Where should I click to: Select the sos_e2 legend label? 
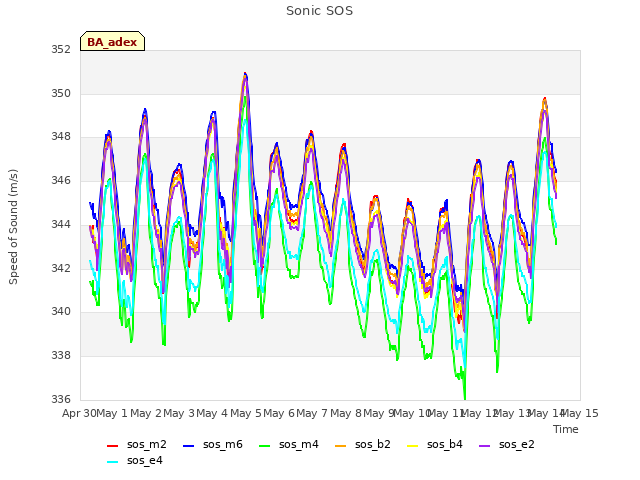tap(516, 444)
